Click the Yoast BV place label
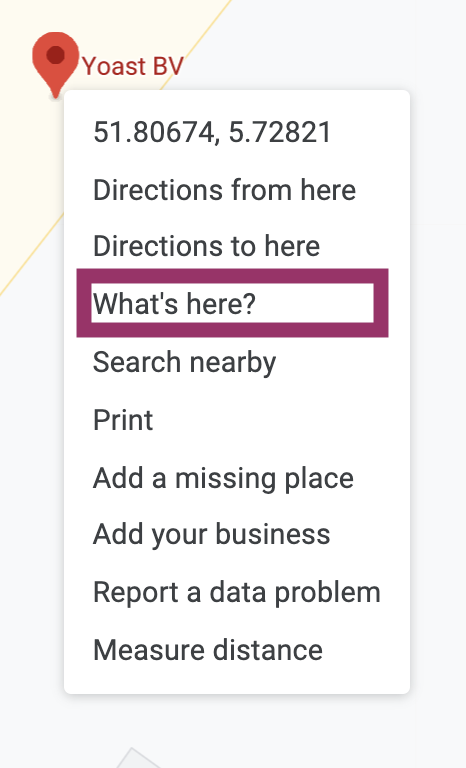 (133, 66)
